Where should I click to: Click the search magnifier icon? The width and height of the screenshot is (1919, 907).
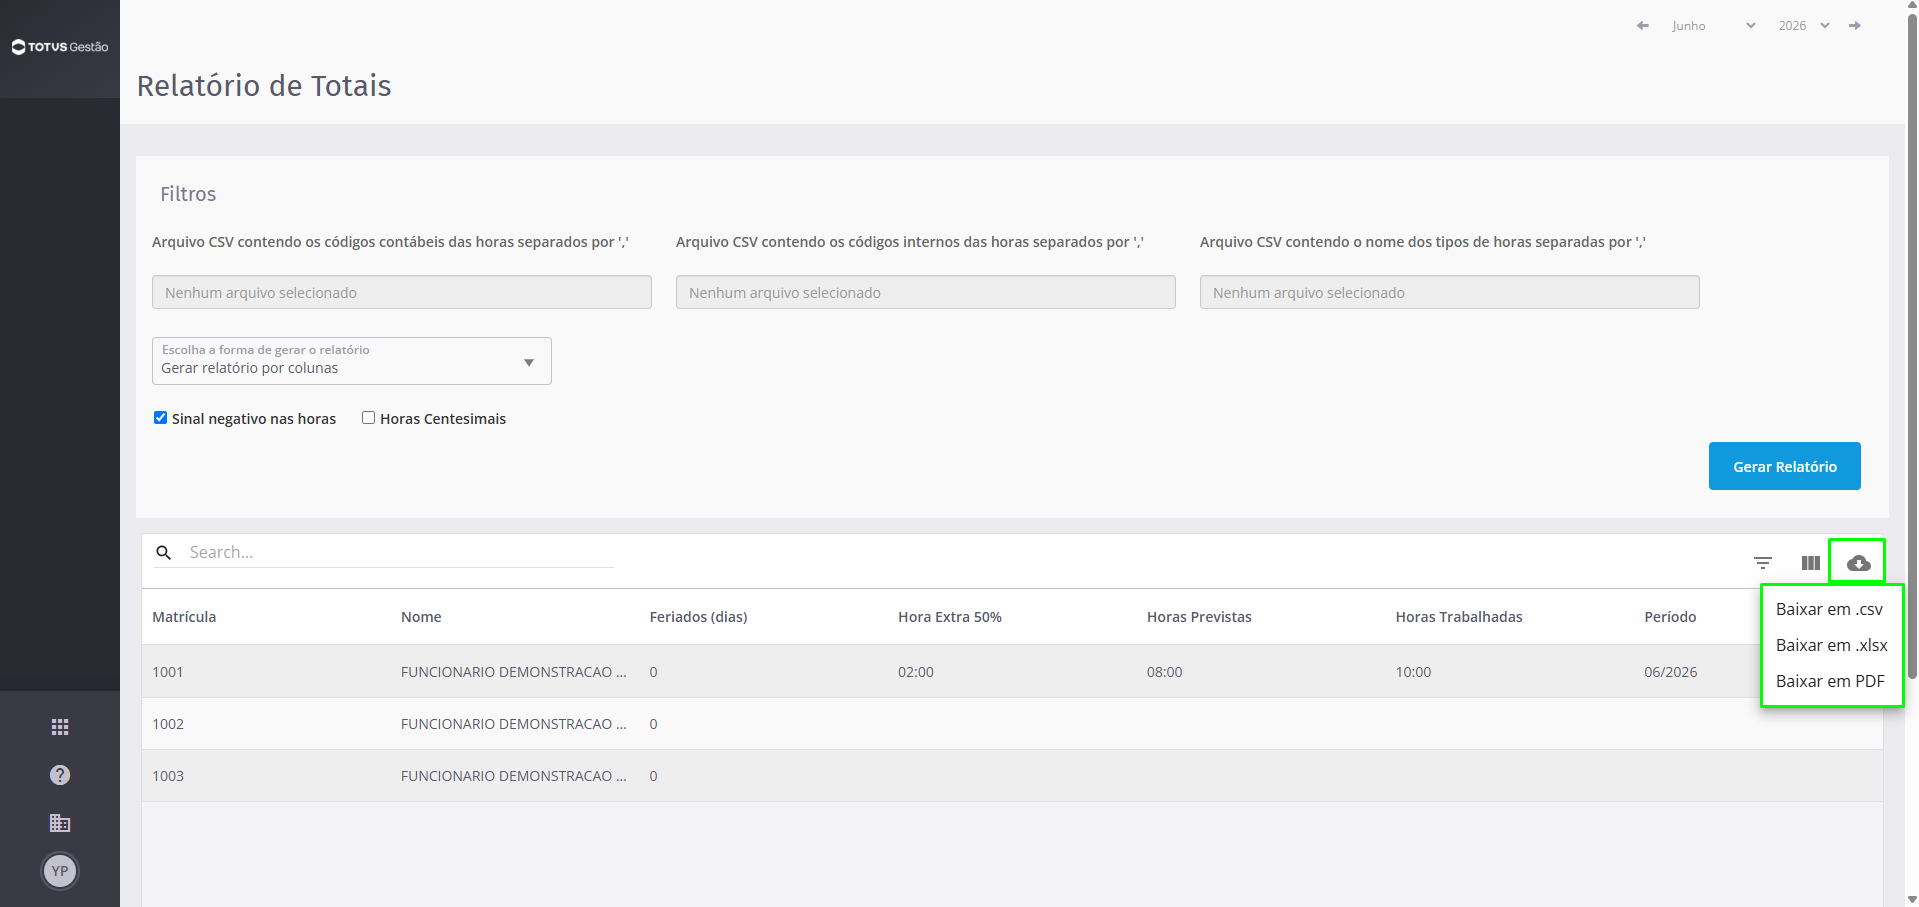point(164,552)
